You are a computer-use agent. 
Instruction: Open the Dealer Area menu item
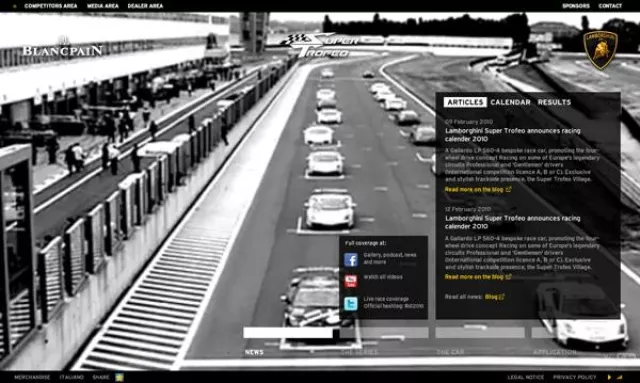tap(145, 6)
